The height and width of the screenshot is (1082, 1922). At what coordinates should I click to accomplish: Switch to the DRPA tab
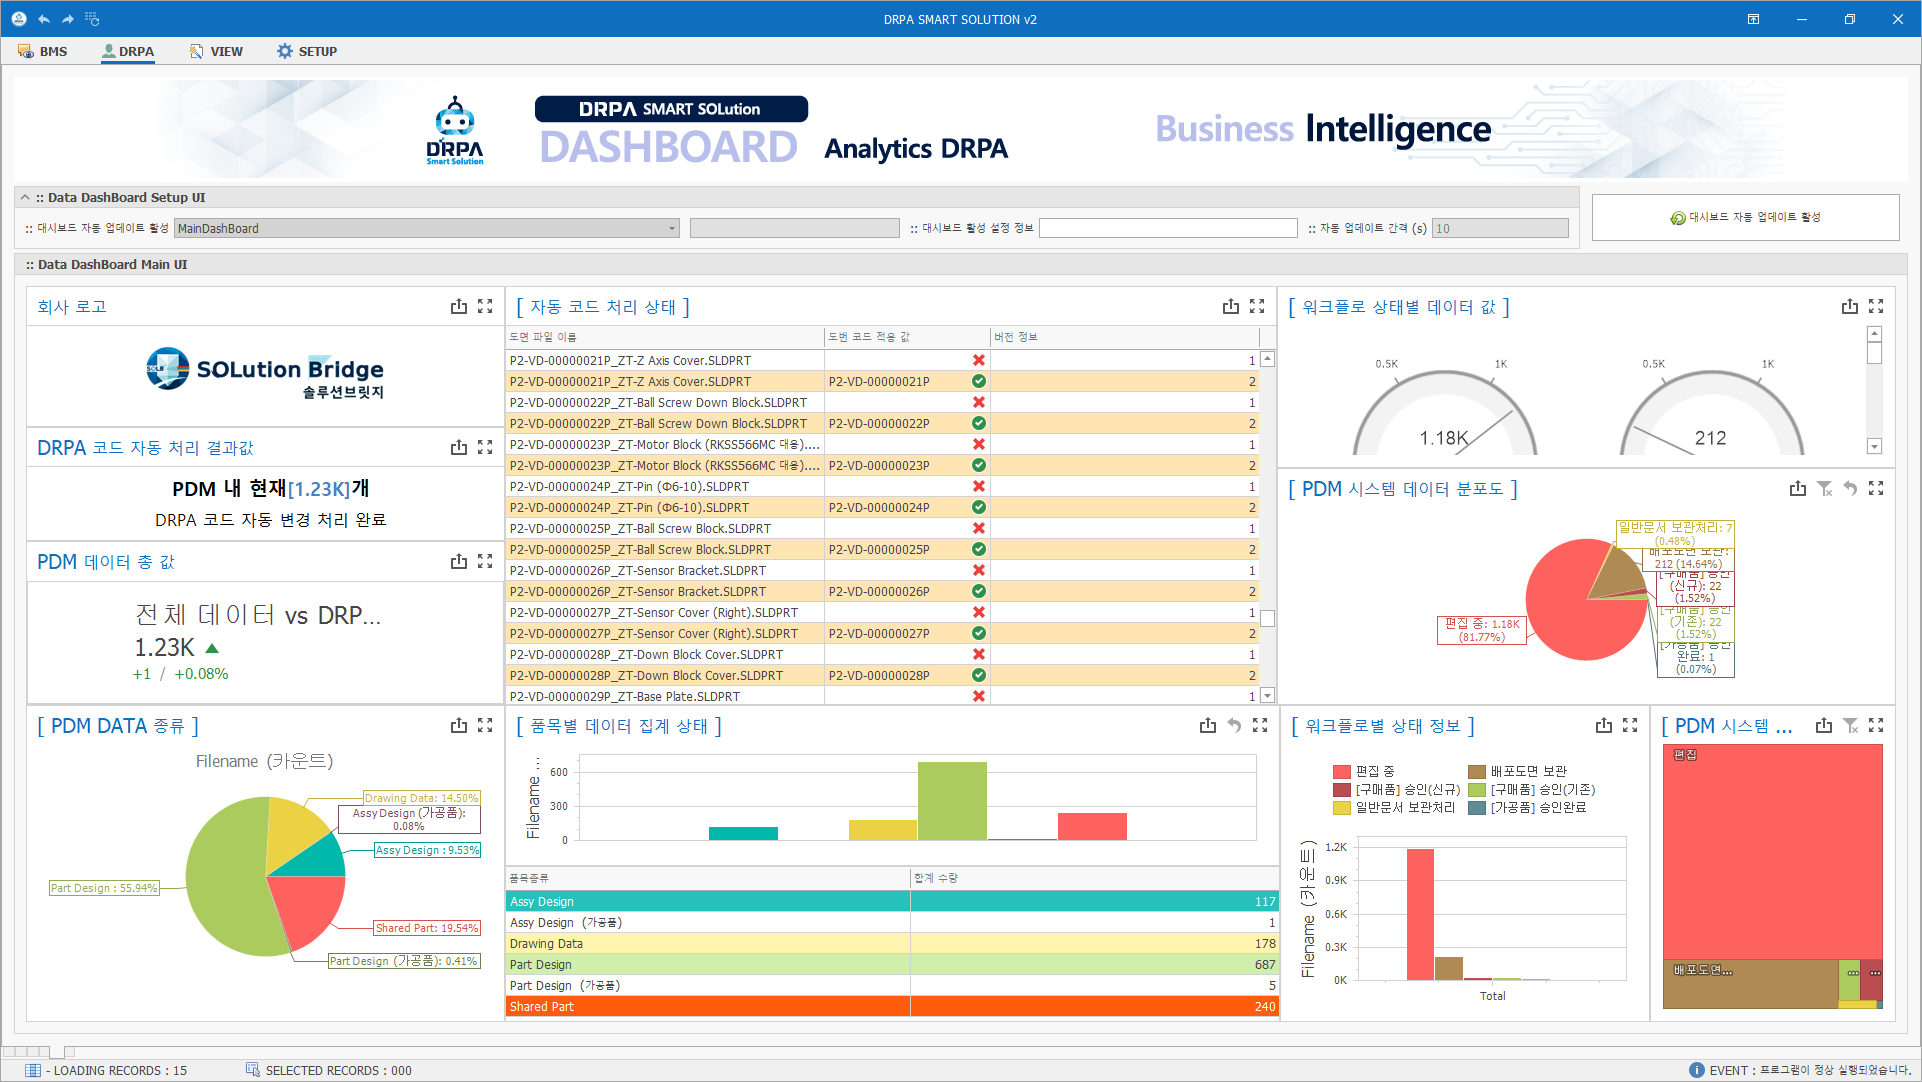coord(128,51)
